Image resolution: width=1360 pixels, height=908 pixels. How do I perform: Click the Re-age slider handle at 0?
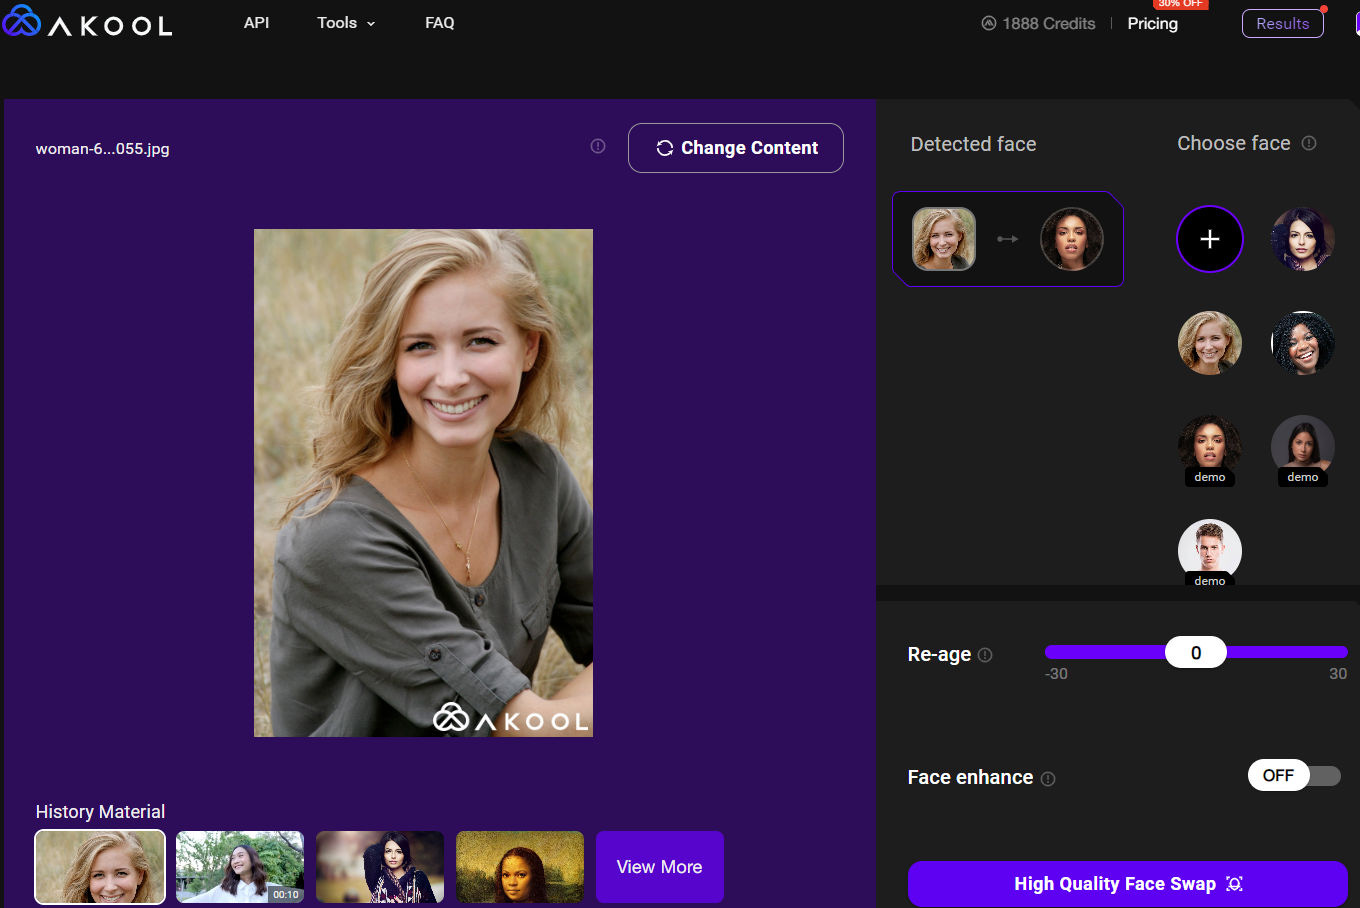pos(1196,653)
